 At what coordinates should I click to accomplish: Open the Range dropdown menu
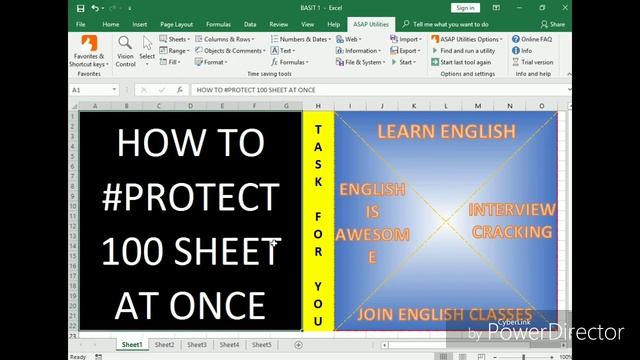pos(174,51)
